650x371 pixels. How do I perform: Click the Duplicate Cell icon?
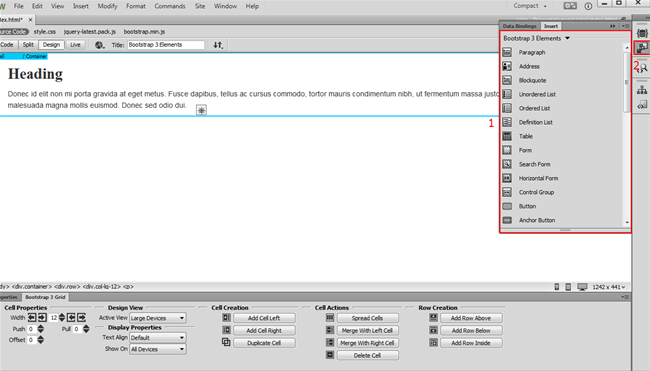pos(226,342)
